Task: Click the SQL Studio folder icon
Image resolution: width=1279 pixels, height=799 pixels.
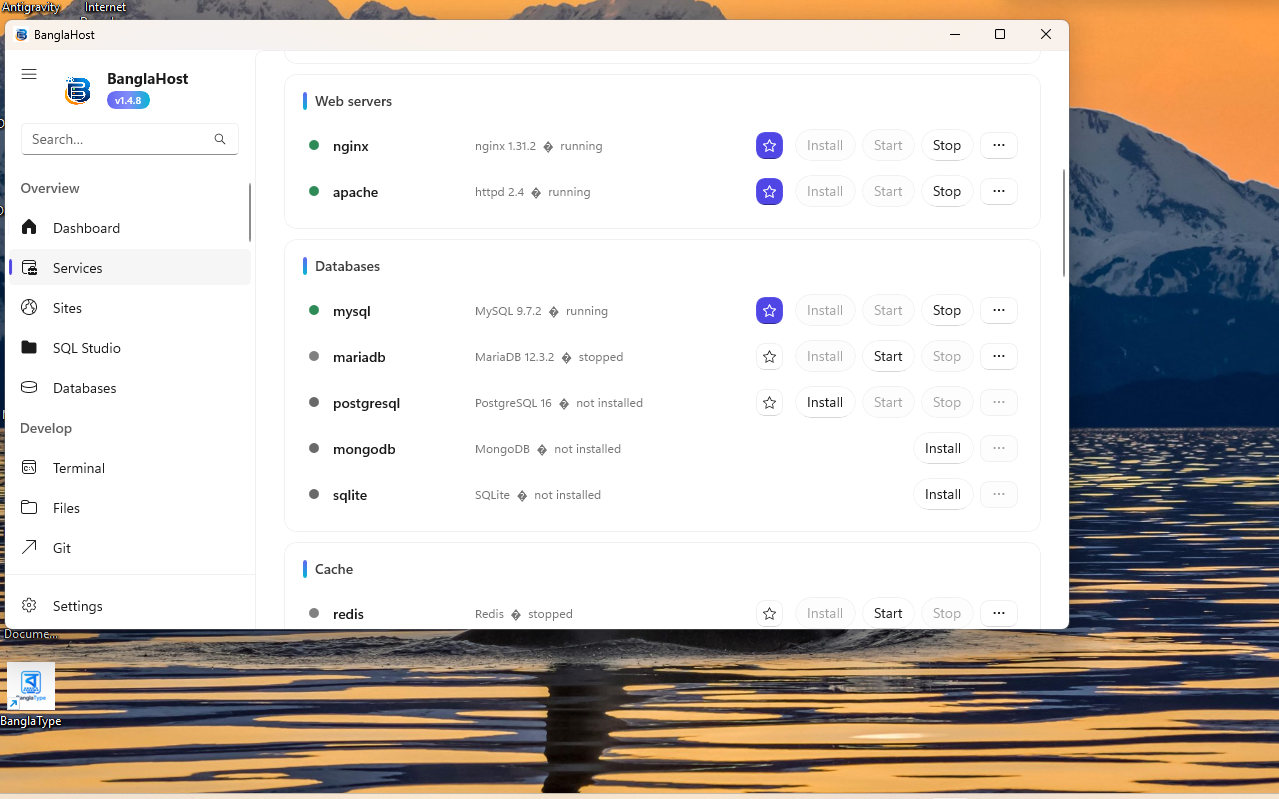Action: coord(29,348)
